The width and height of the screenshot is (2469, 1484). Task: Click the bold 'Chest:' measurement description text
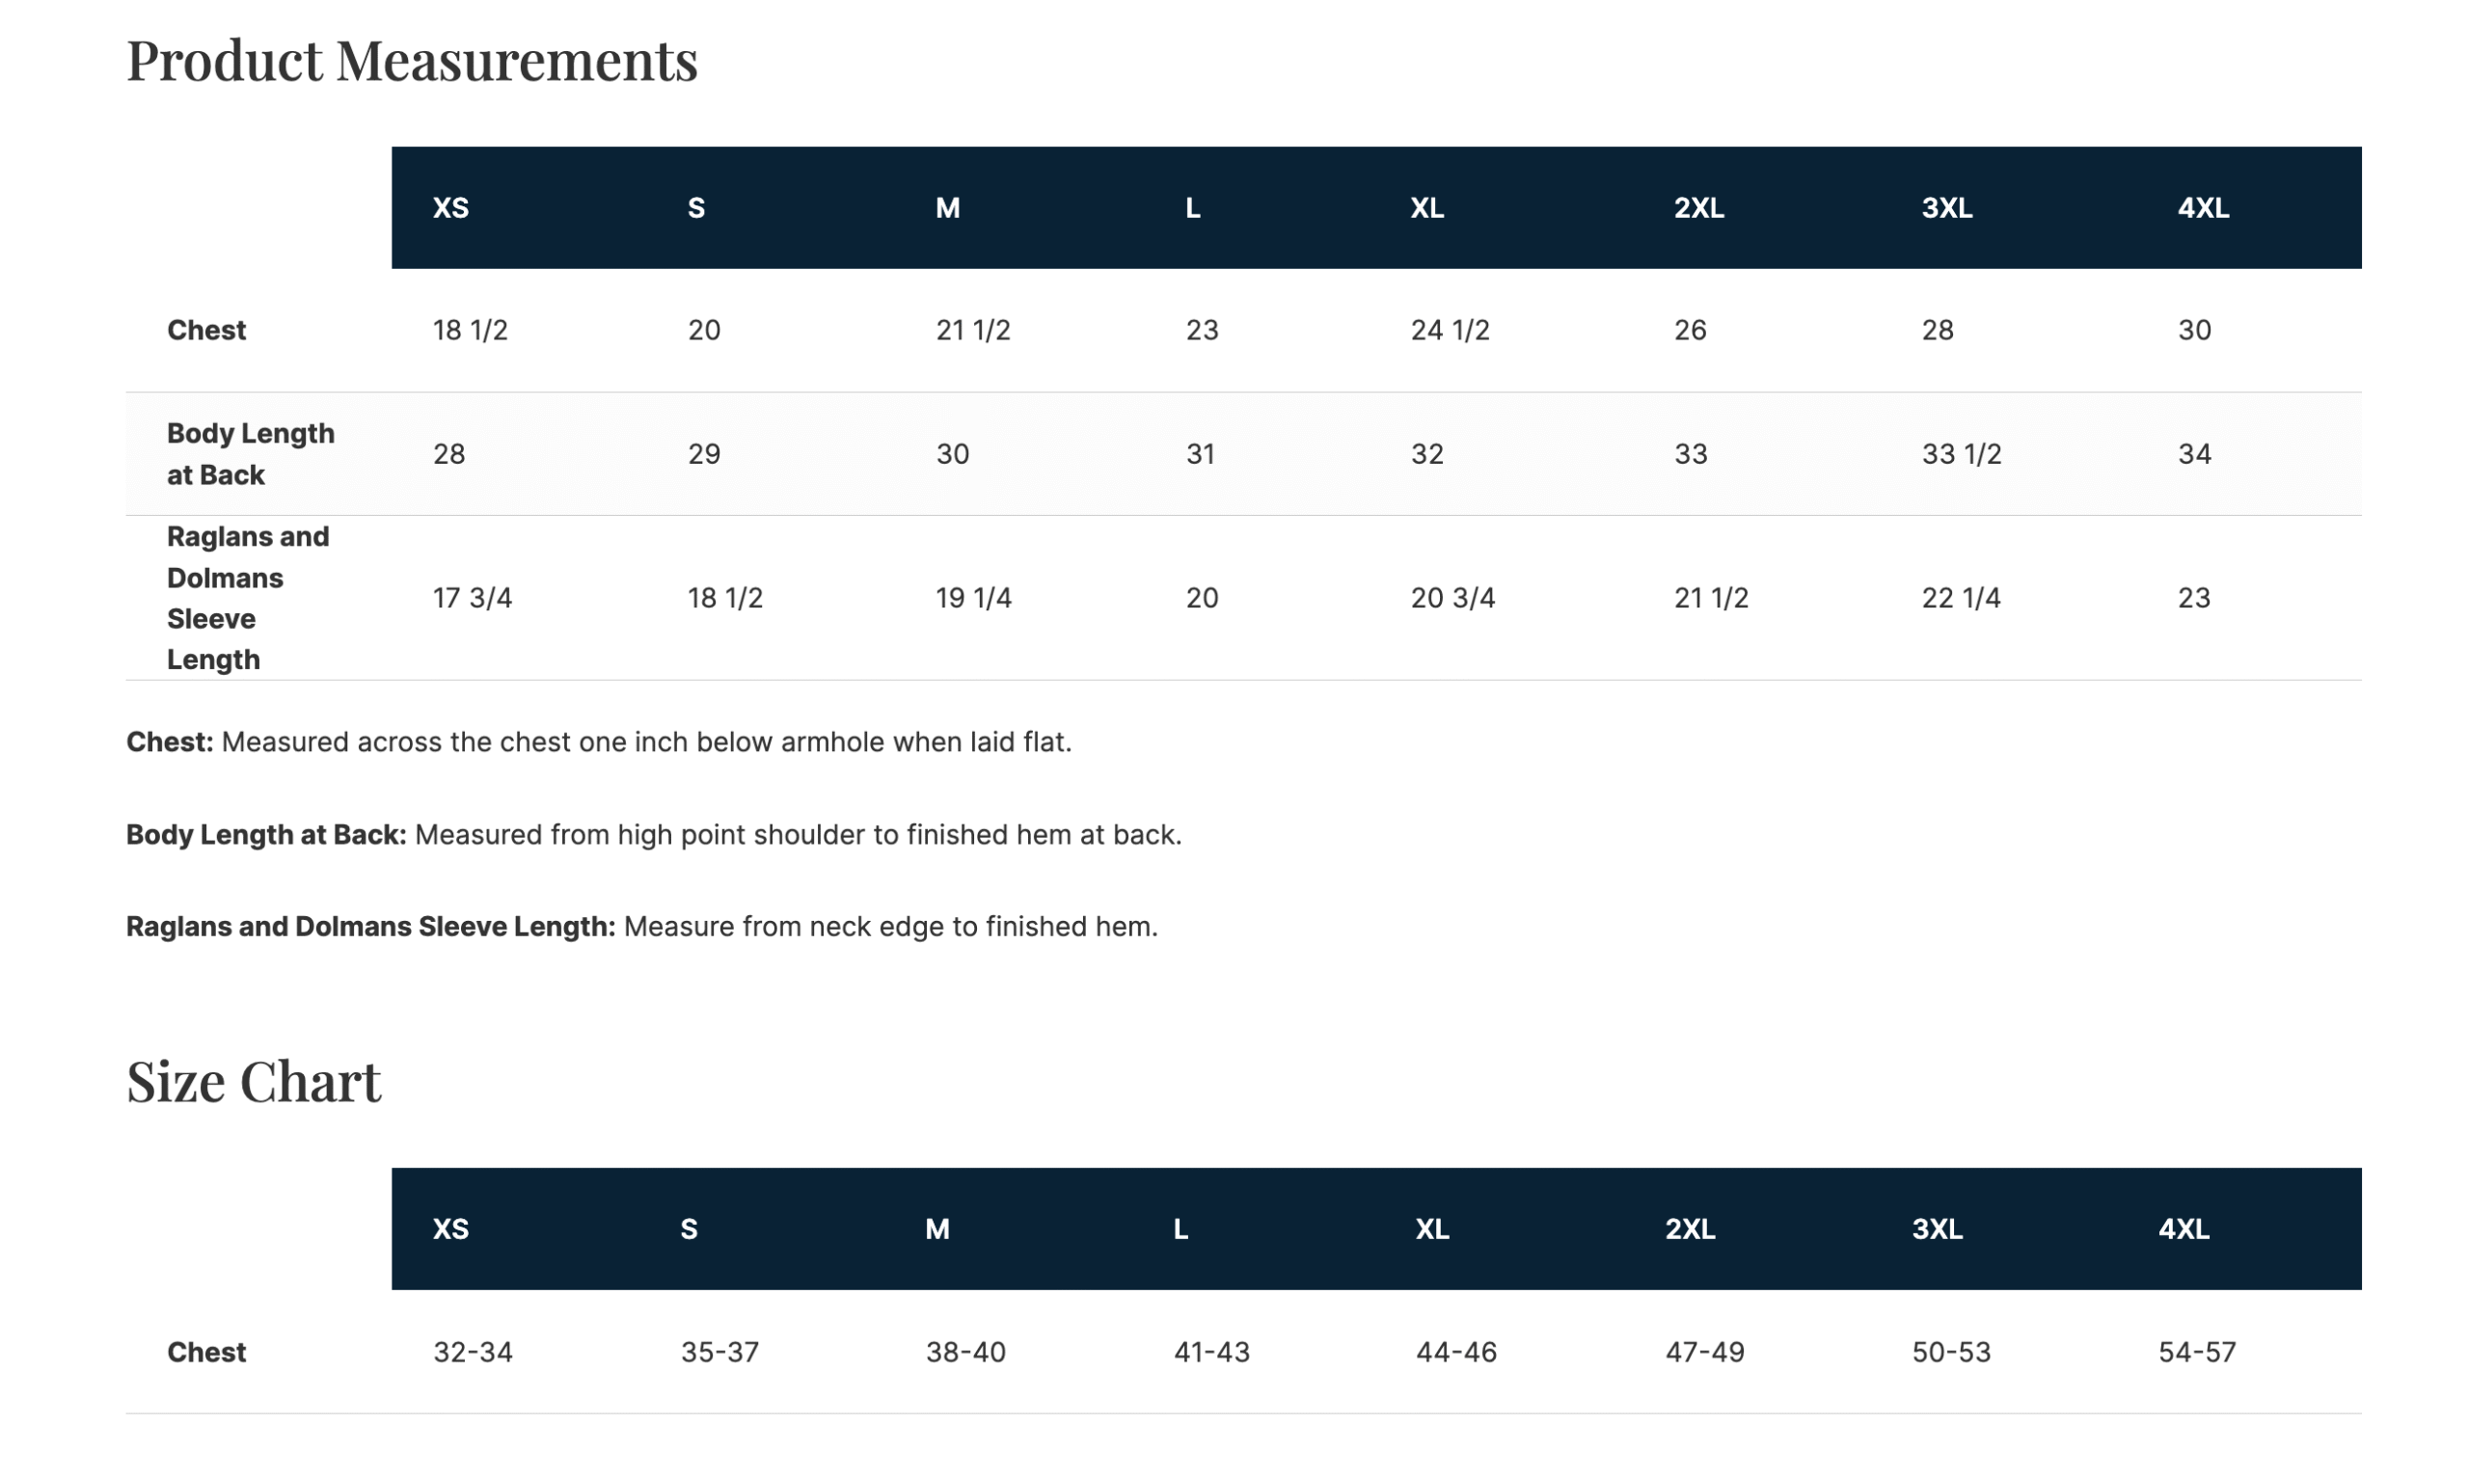[169, 742]
